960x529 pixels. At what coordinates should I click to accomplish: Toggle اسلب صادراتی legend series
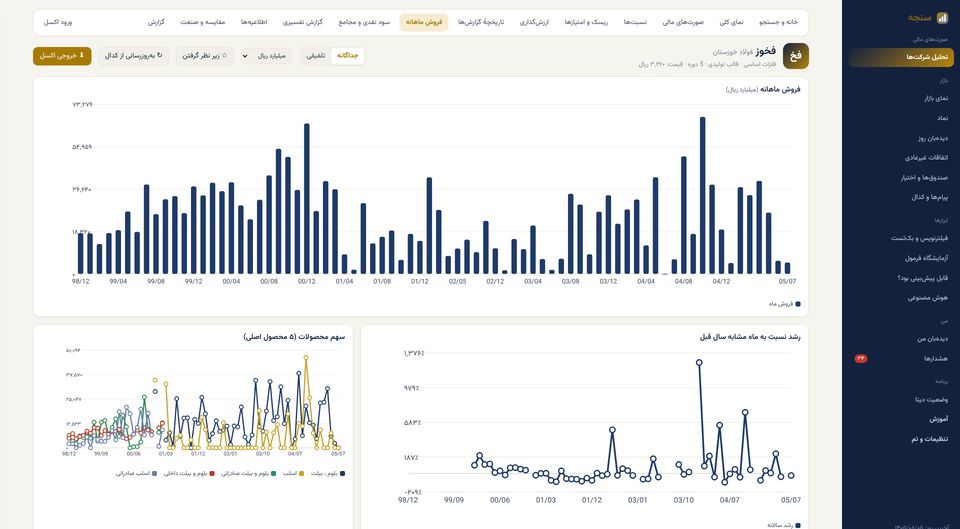pos(137,473)
